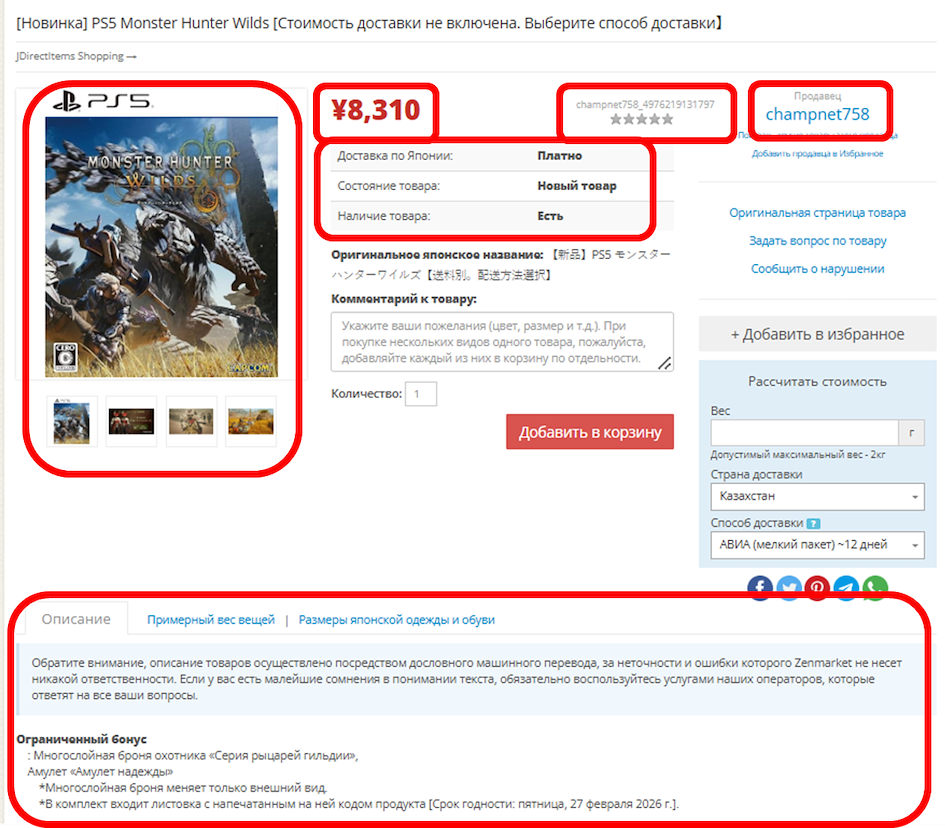Click Задать вопрос по товару link

pyautogui.click(x=817, y=240)
